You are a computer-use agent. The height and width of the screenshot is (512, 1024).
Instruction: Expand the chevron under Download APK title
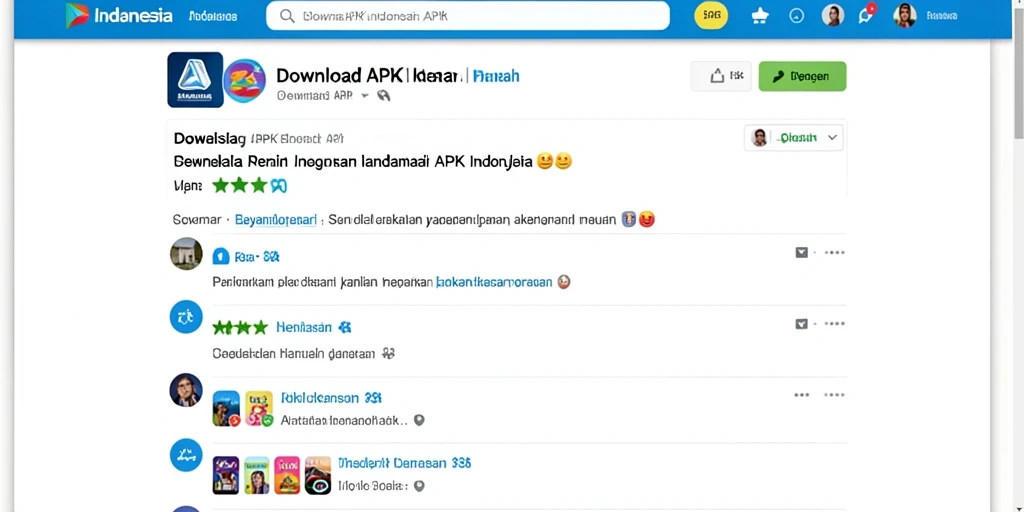click(365, 95)
